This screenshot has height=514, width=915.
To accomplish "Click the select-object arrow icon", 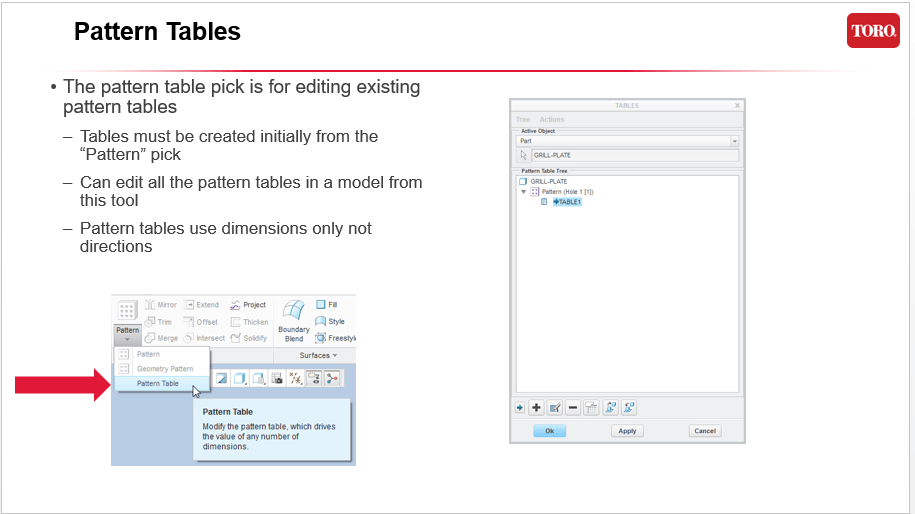I will tap(523, 155).
